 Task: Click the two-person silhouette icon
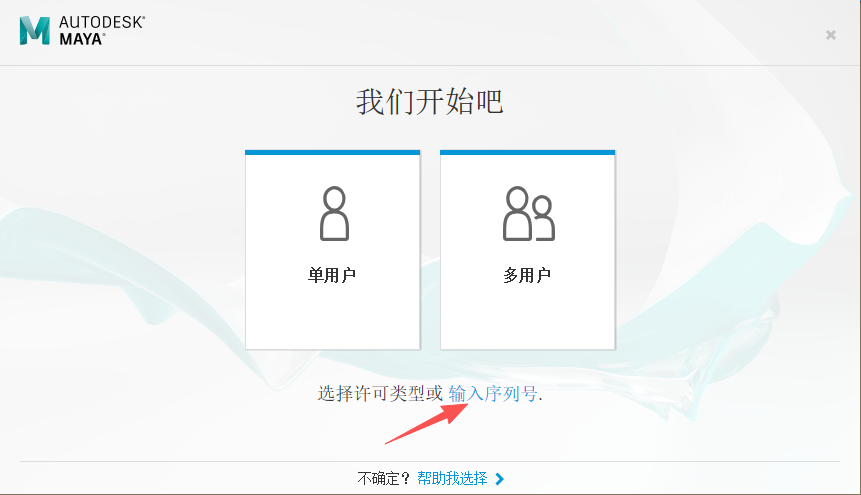[529, 214]
